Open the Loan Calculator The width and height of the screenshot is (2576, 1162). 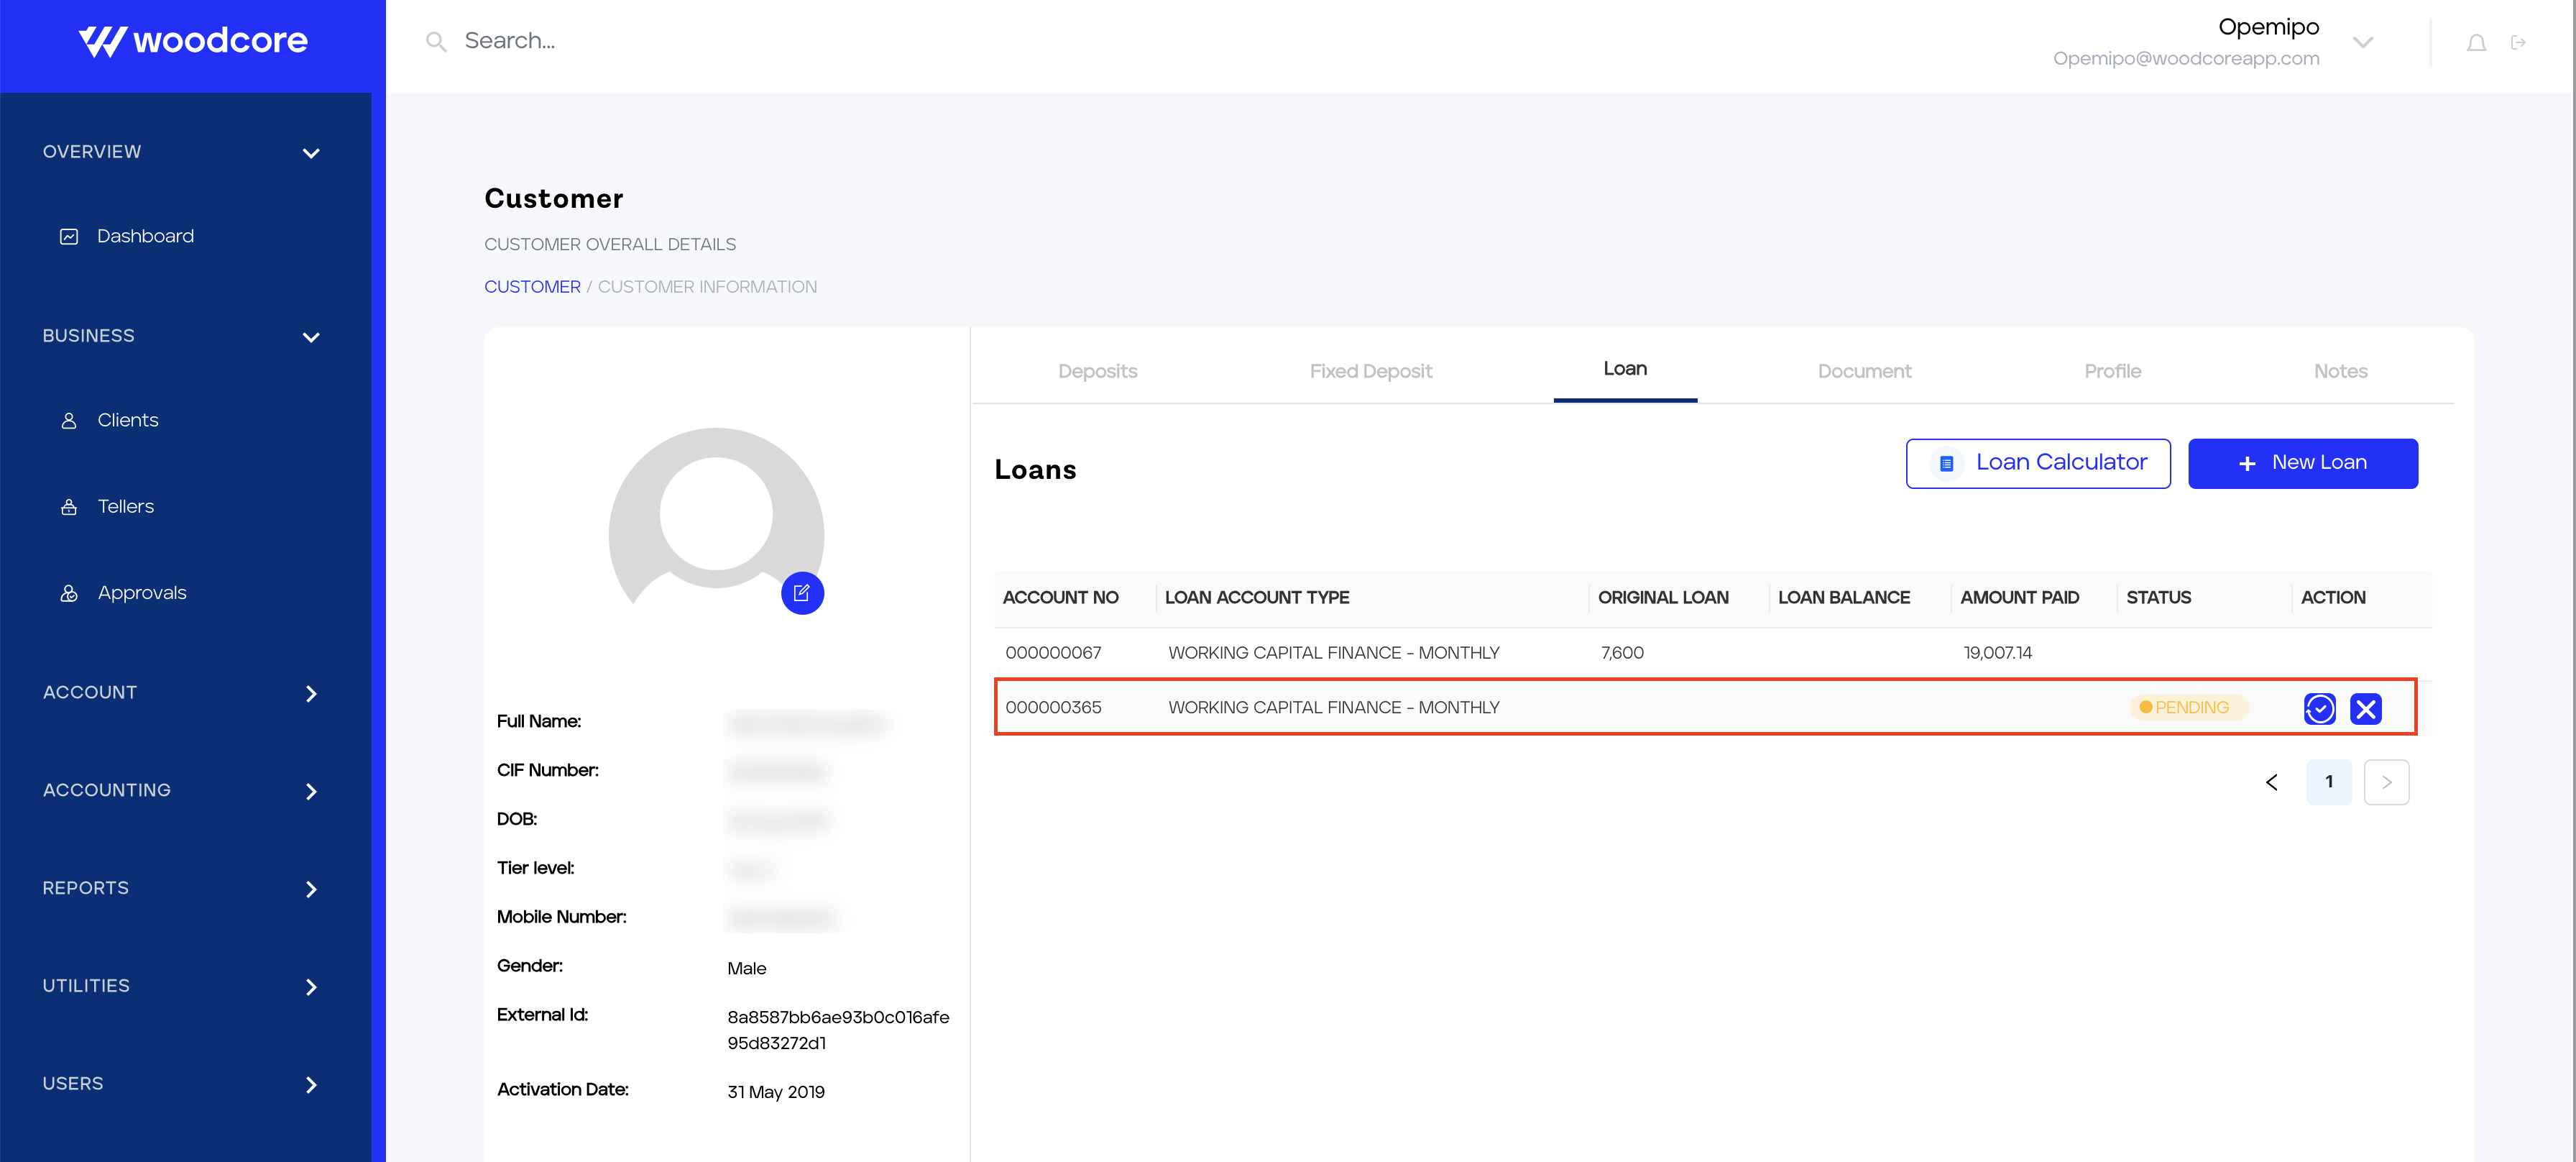[x=2037, y=463]
